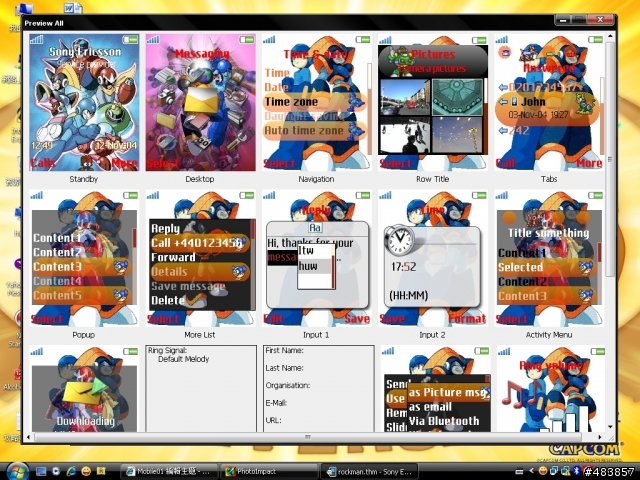Viewport: 640px width, 480px height.
Task: Click 'Content3' in Popup preview
Action: point(82,267)
